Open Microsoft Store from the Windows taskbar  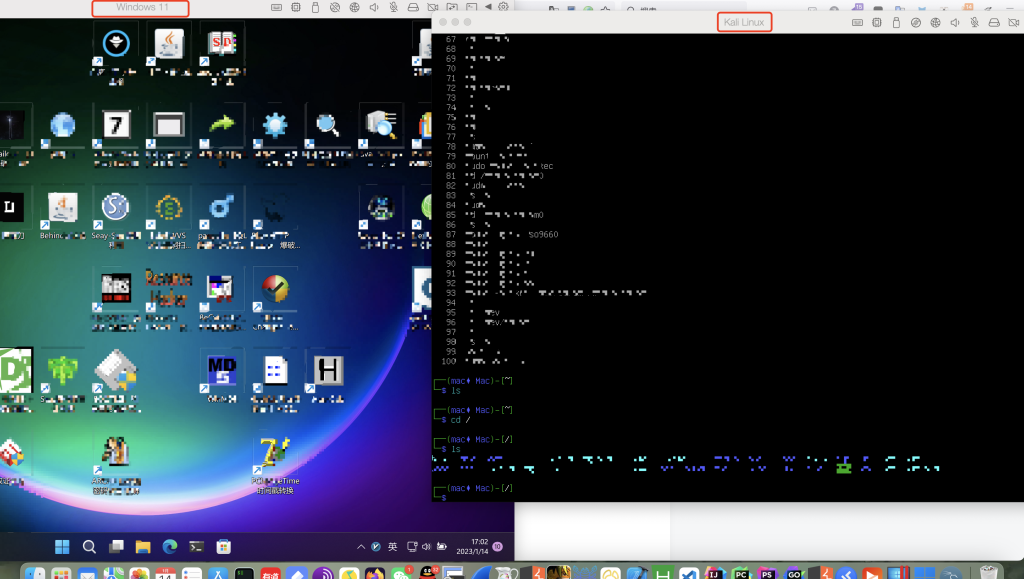point(223,547)
